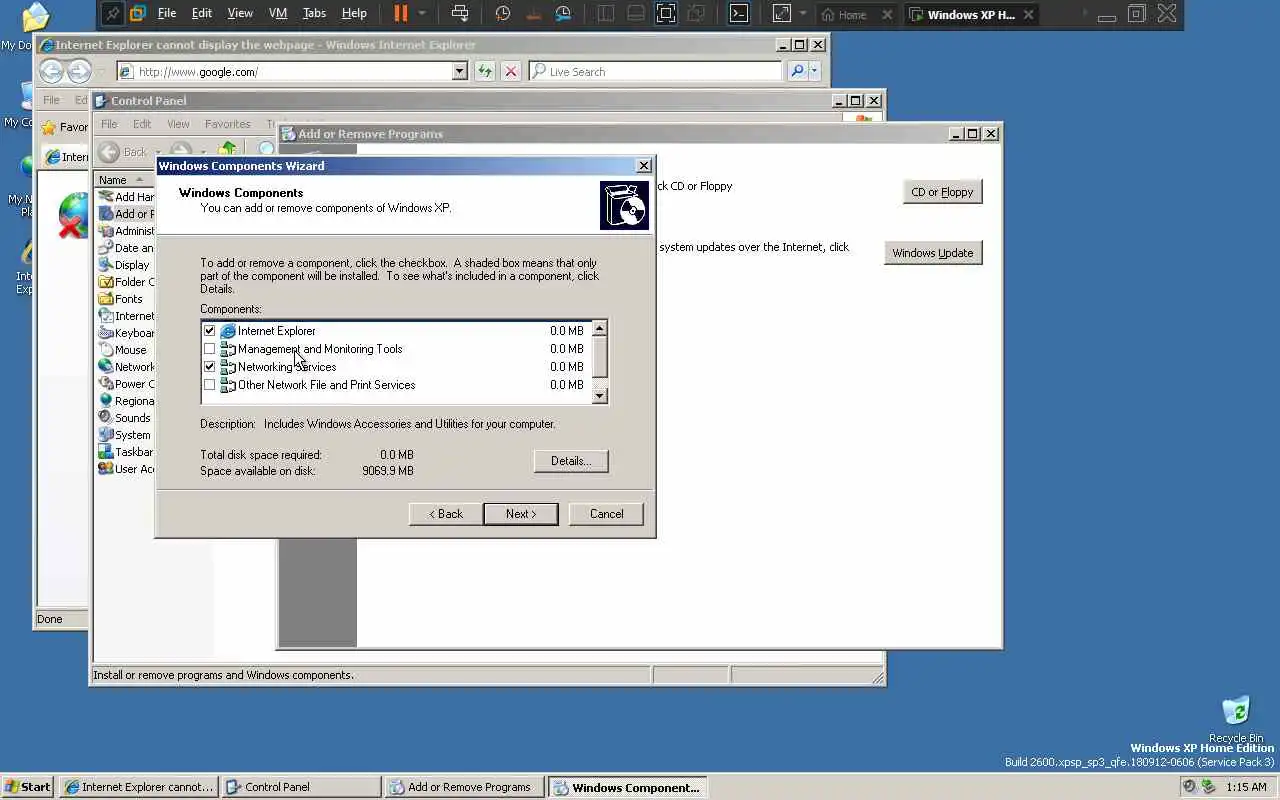Open the snapshot manager
Image resolution: width=1280 pixels, height=800 pixels.
563,13
